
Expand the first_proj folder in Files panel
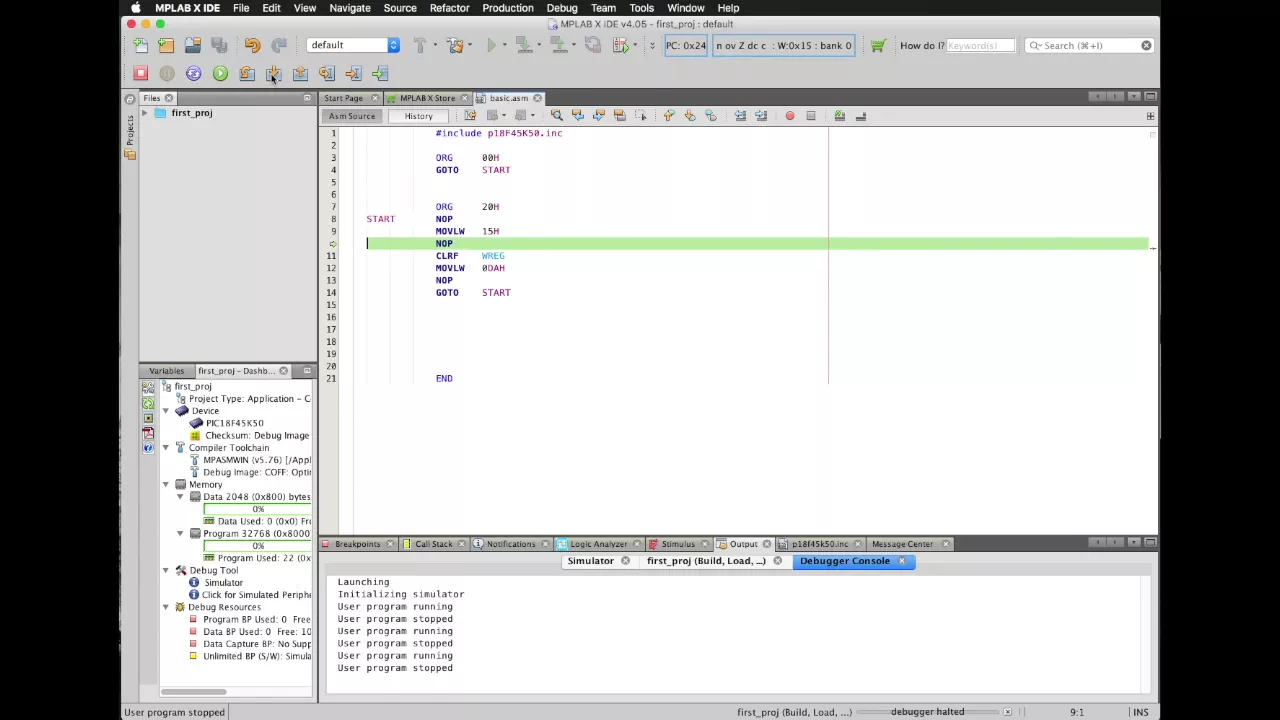click(x=145, y=113)
